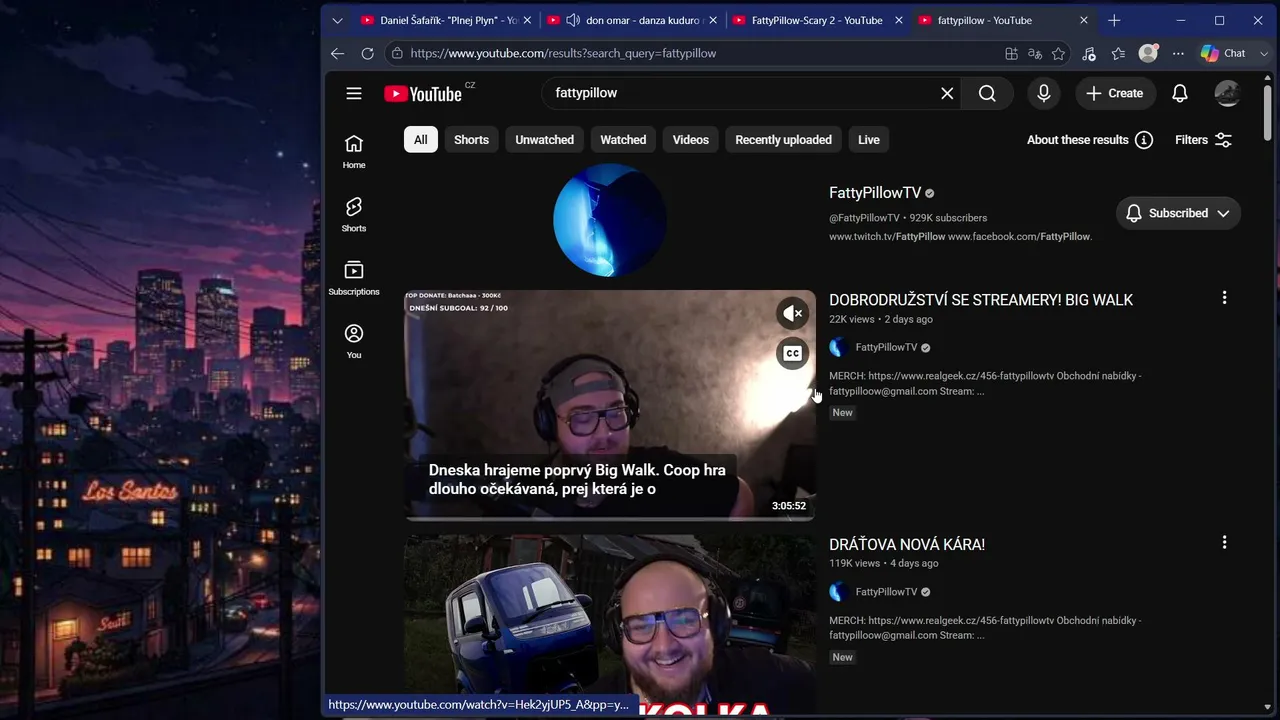Screen dimensions: 1280x720
Task: Close the FattyPillow-Scary 2 tab
Action: click(898, 20)
